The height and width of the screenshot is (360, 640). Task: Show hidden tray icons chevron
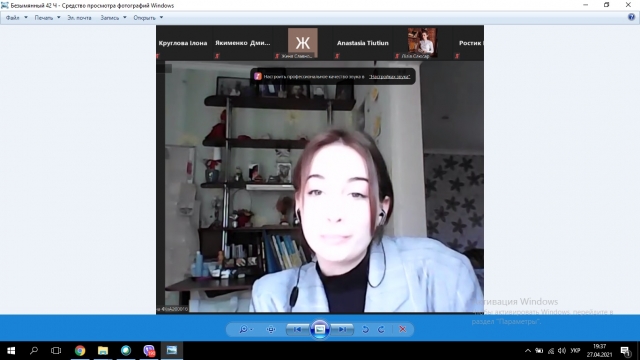(x=528, y=351)
